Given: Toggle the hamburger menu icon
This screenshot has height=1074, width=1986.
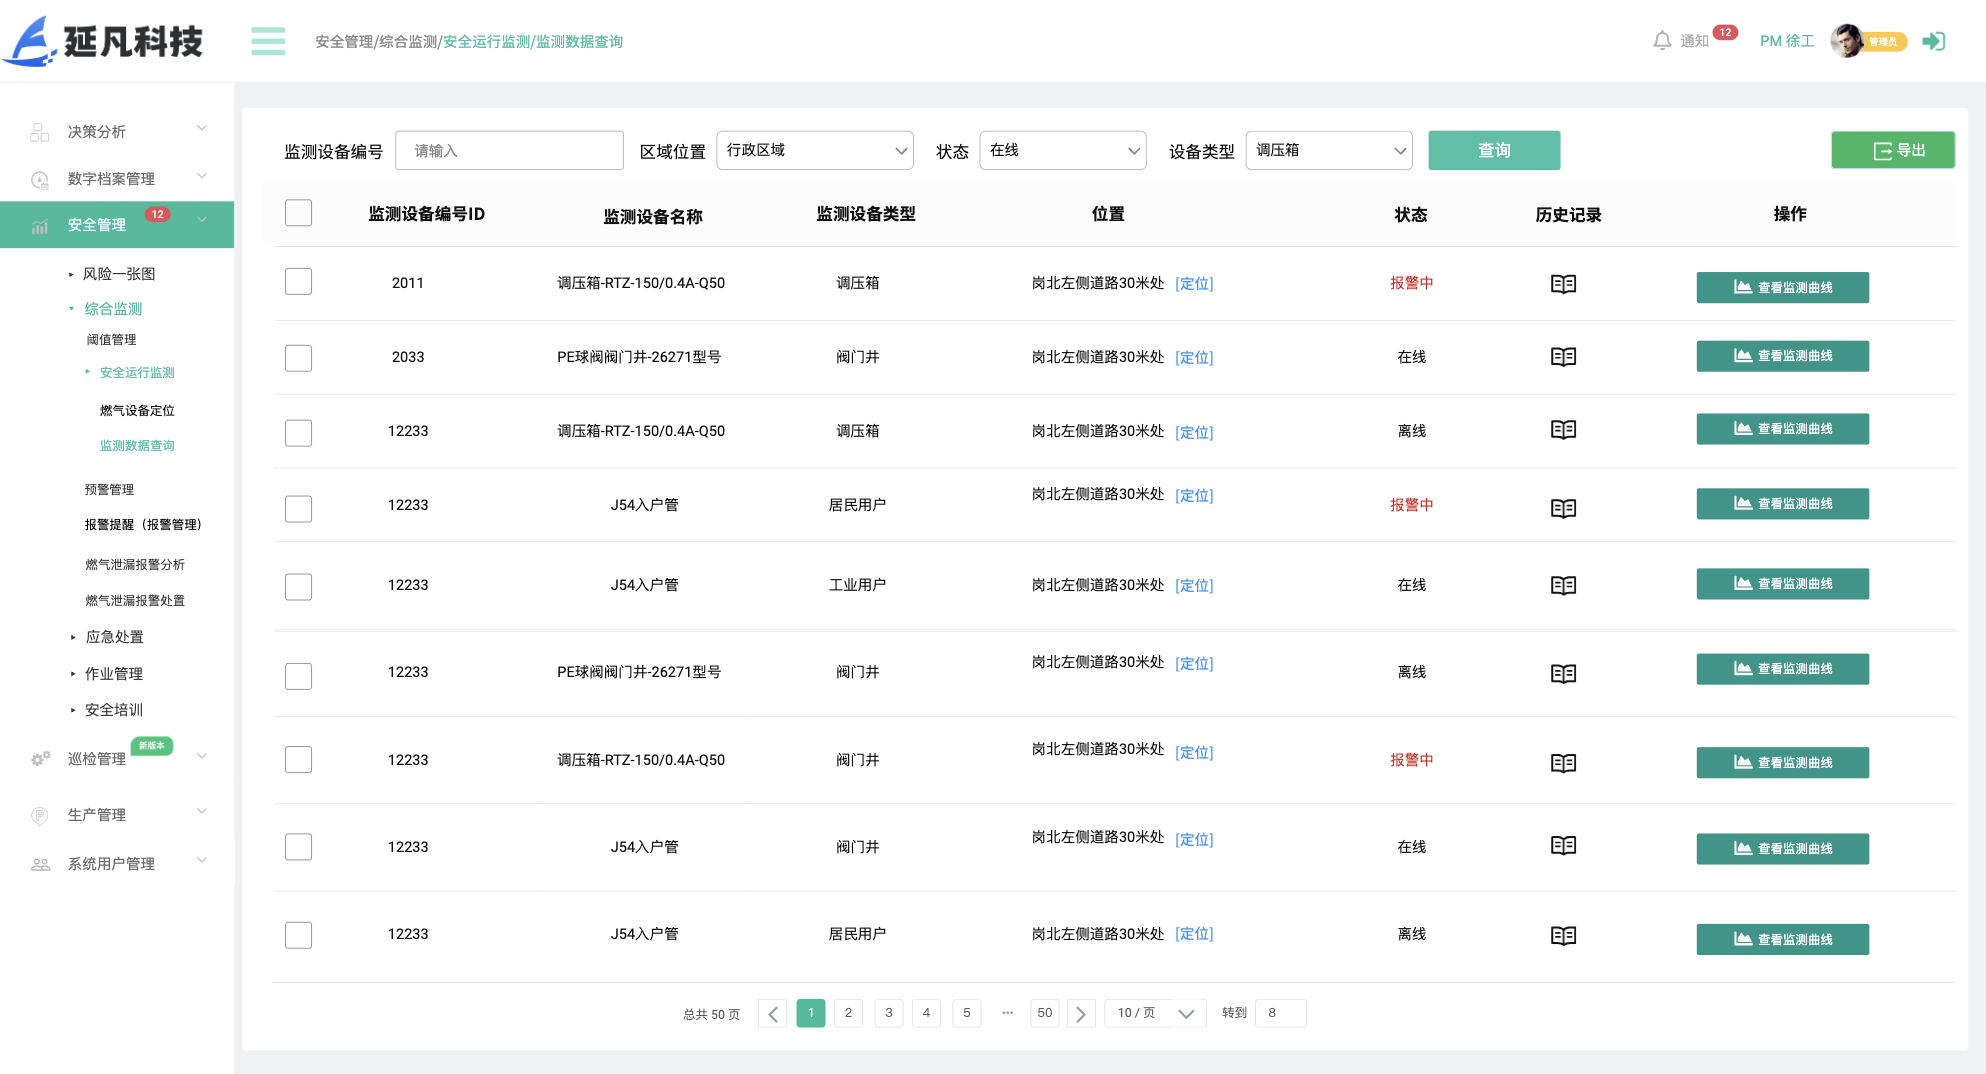Looking at the screenshot, I should point(268,41).
